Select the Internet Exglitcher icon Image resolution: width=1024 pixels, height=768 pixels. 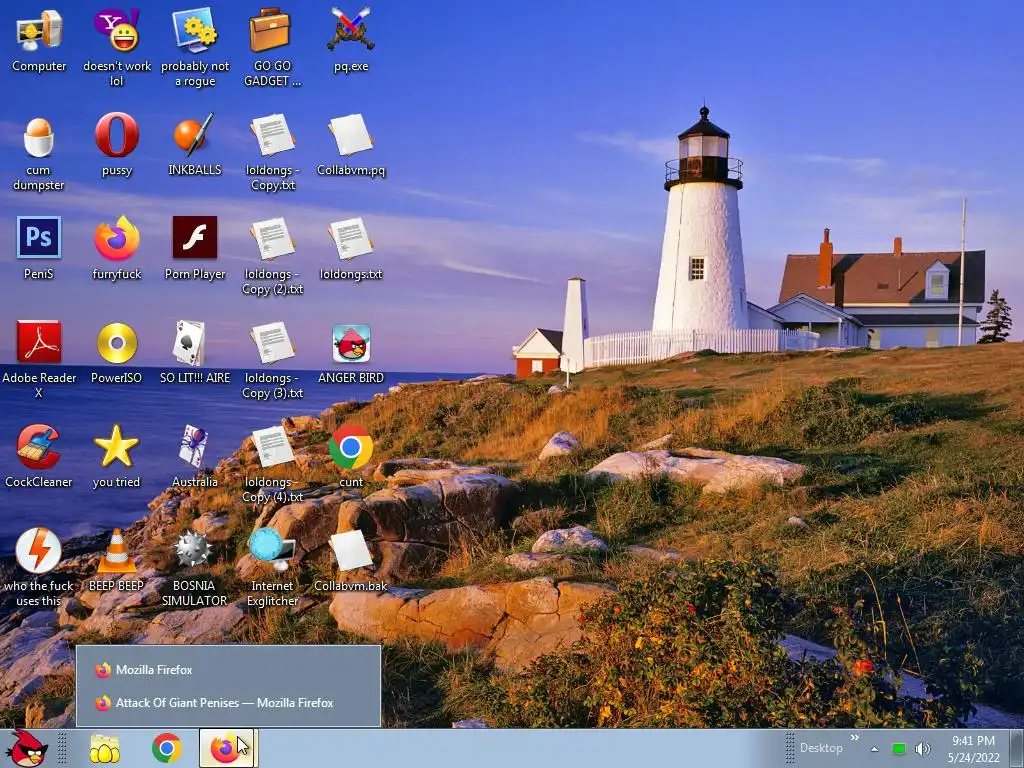point(272,567)
